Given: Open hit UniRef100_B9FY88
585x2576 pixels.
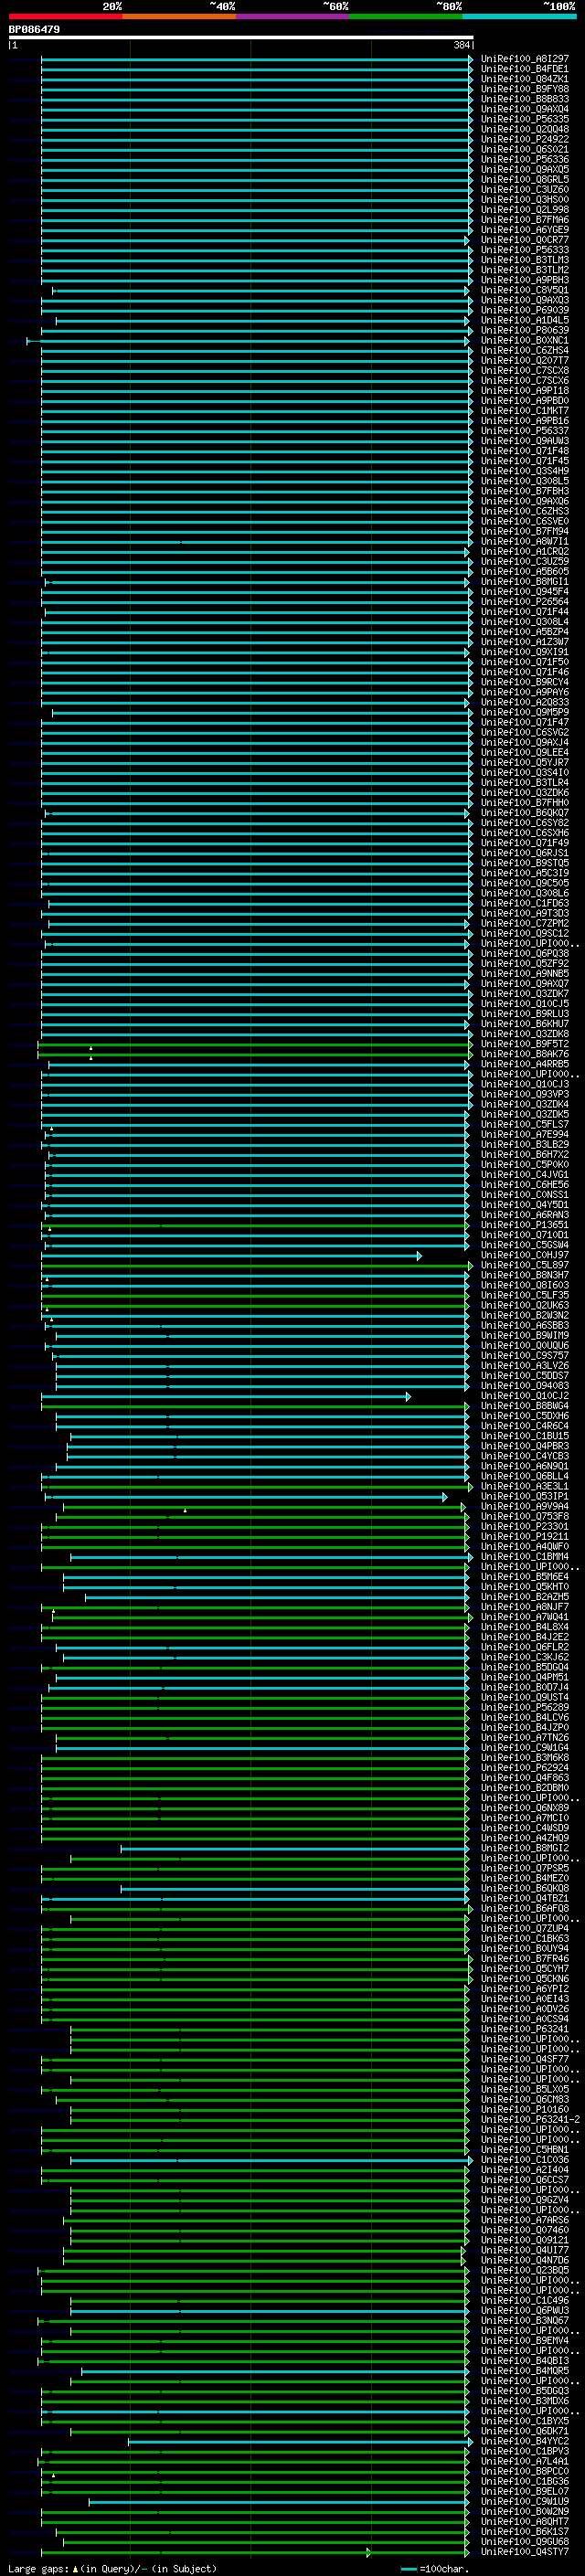Looking at the screenshot, I should tap(524, 89).
